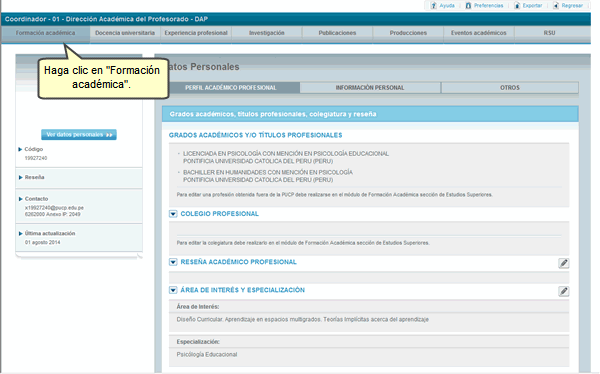Click the Ver datos personales button
The image size is (600, 374).
pyautogui.click(x=79, y=135)
